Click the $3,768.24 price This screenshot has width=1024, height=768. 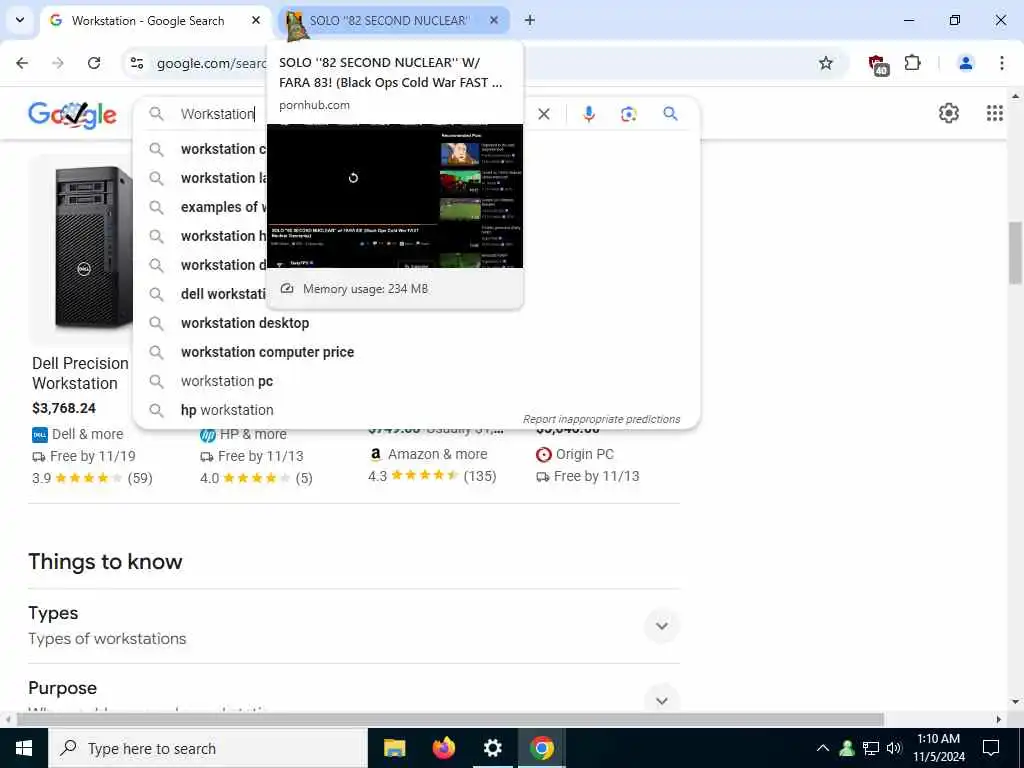[x=64, y=408]
